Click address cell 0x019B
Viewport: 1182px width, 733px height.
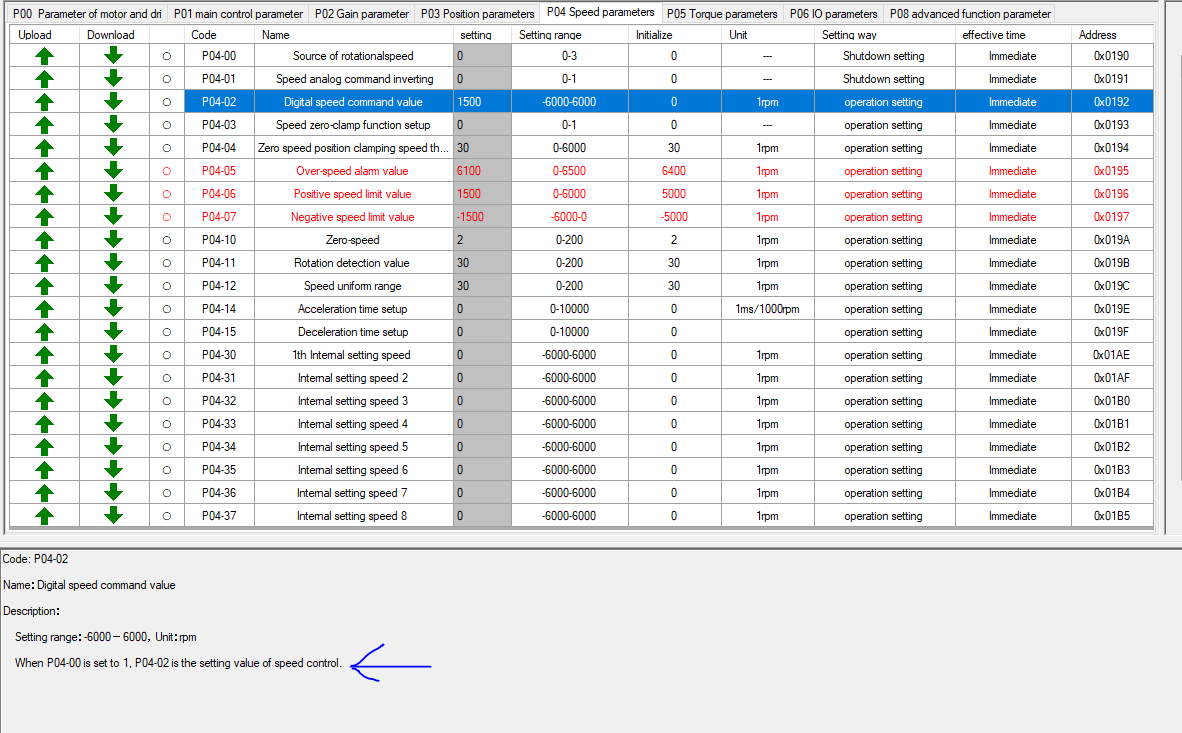1112,262
